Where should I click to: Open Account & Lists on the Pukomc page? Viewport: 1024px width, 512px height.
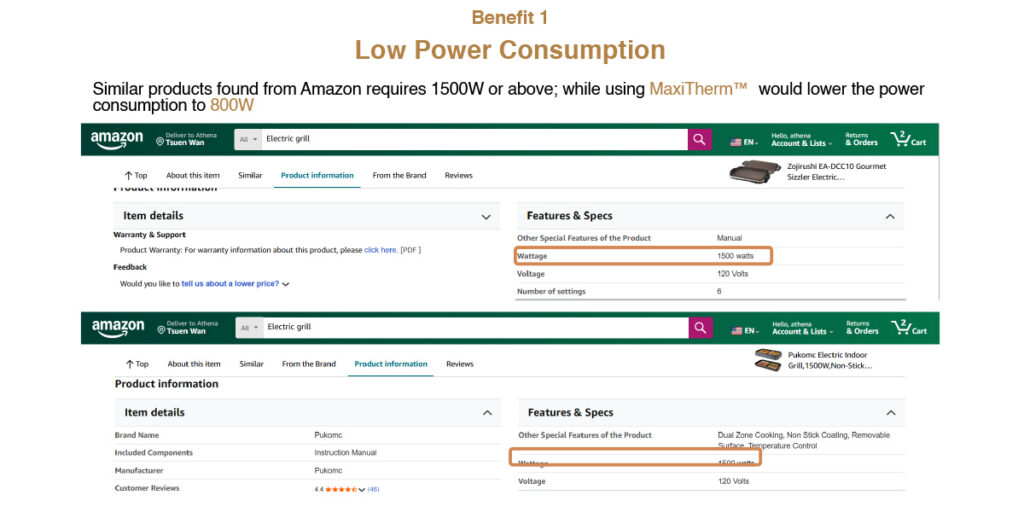click(x=799, y=328)
